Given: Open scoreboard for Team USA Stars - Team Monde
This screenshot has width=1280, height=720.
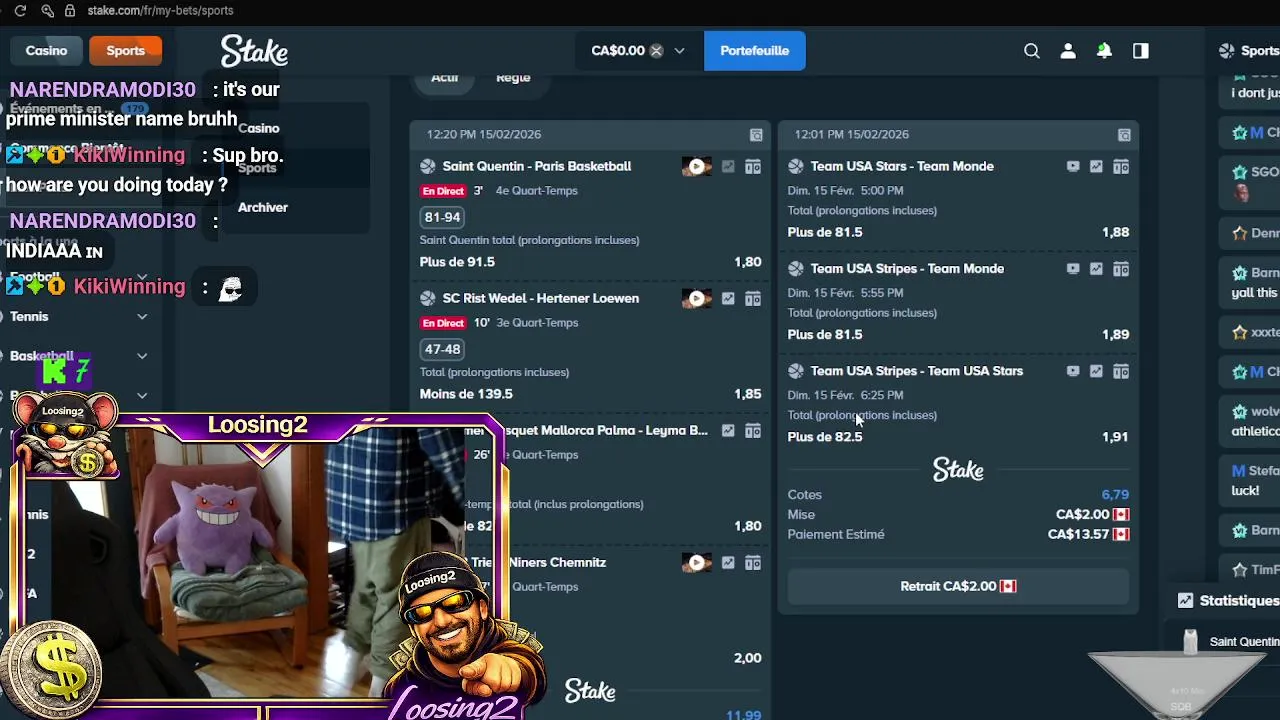Looking at the screenshot, I should pos(1121,167).
